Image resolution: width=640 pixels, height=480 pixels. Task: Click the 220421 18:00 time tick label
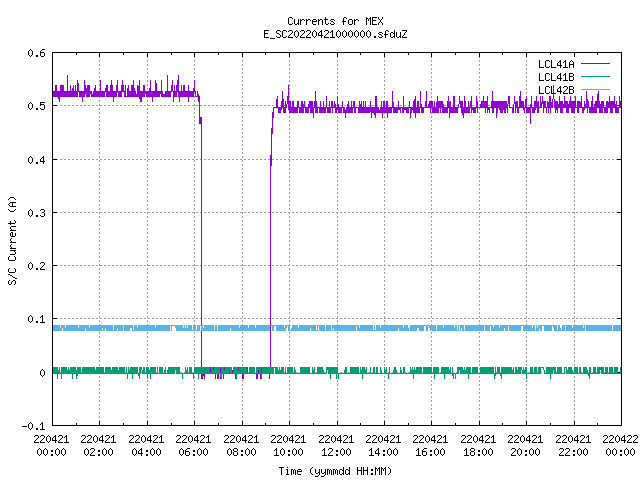[x=478, y=446]
